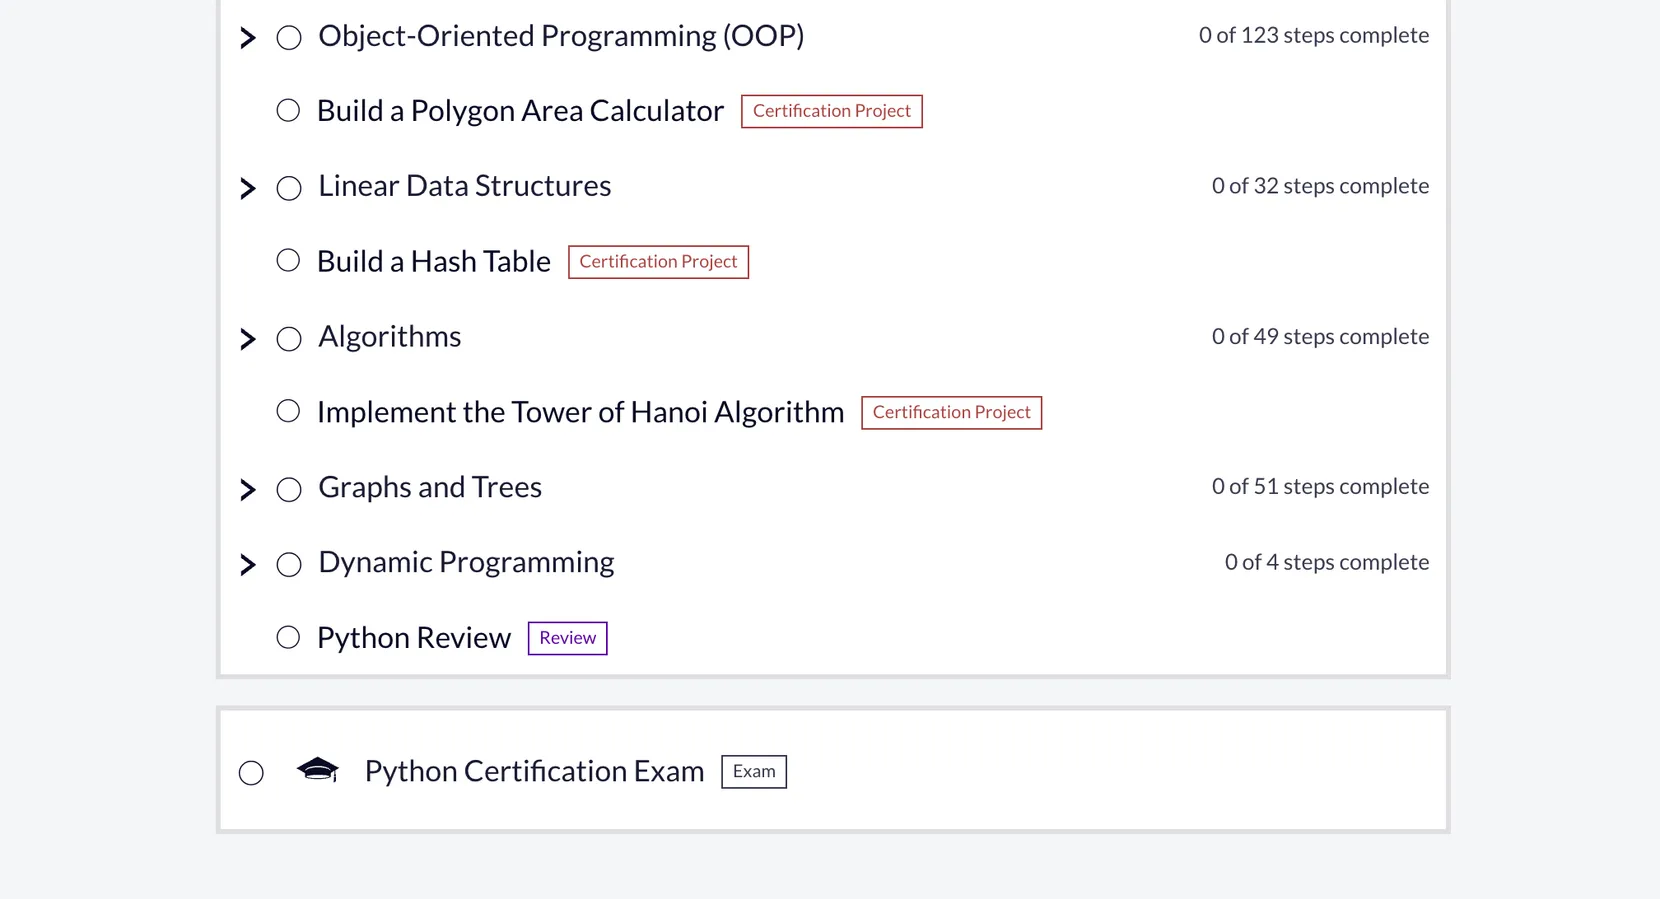The width and height of the screenshot is (1660, 899).
Task: Open Dynamic Programming module
Action: click(466, 563)
